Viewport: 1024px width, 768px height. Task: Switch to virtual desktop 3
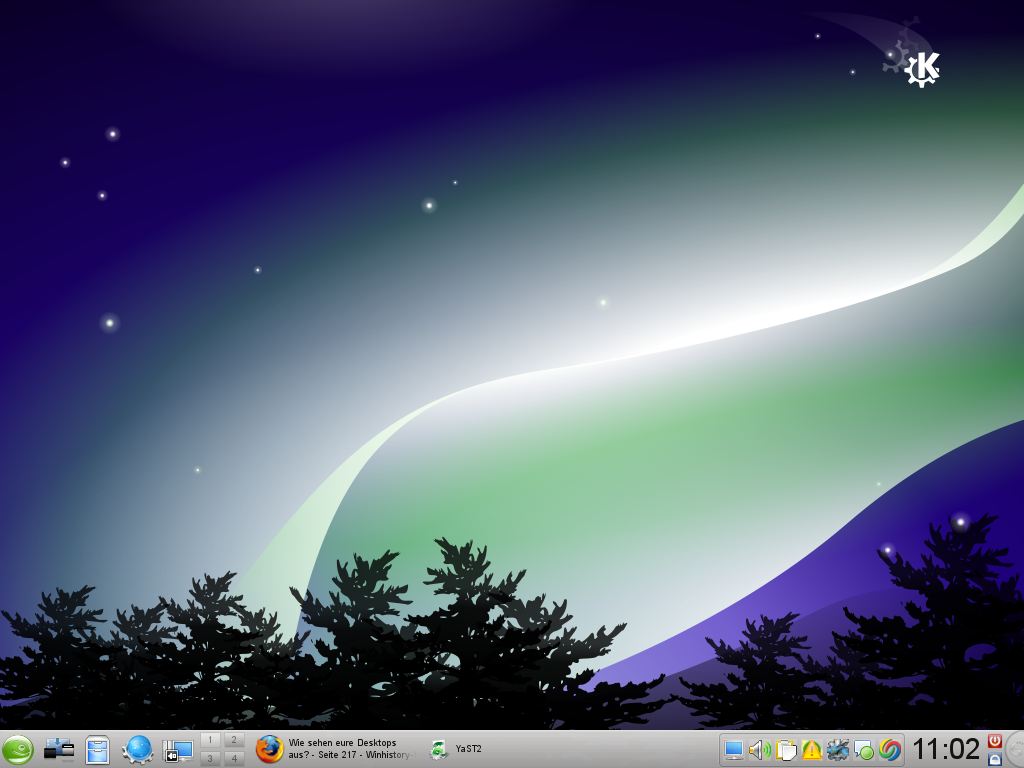pyautogui.click(x=210, y=759)
